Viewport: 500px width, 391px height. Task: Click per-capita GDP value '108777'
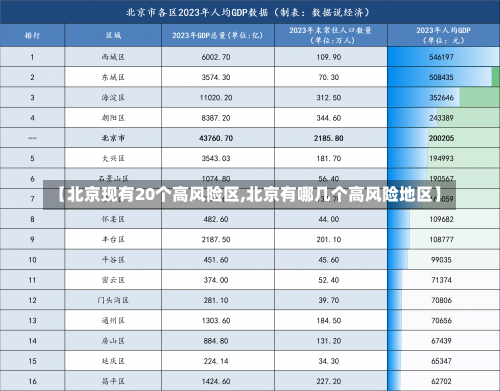click(x=441, y=239)
